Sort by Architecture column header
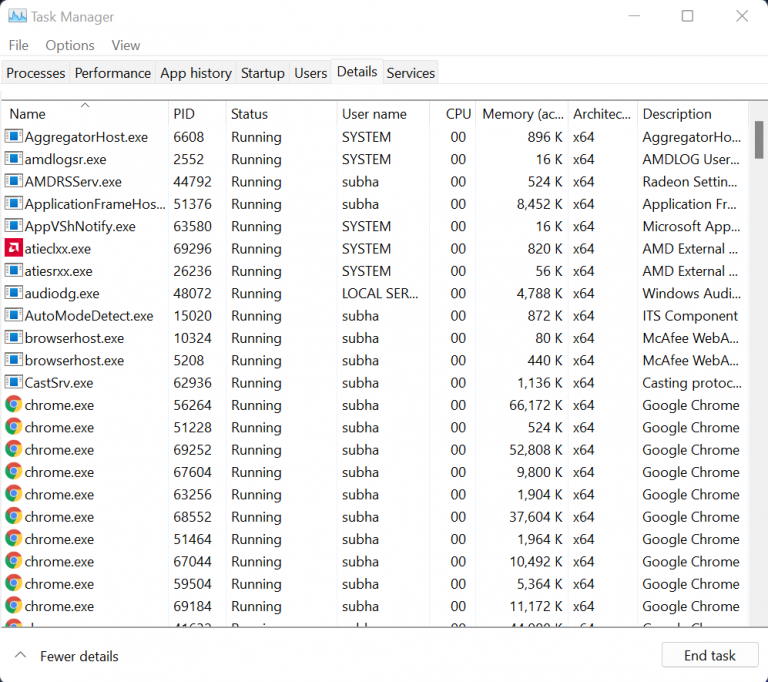Screen dimensions: 768x682 602,114
